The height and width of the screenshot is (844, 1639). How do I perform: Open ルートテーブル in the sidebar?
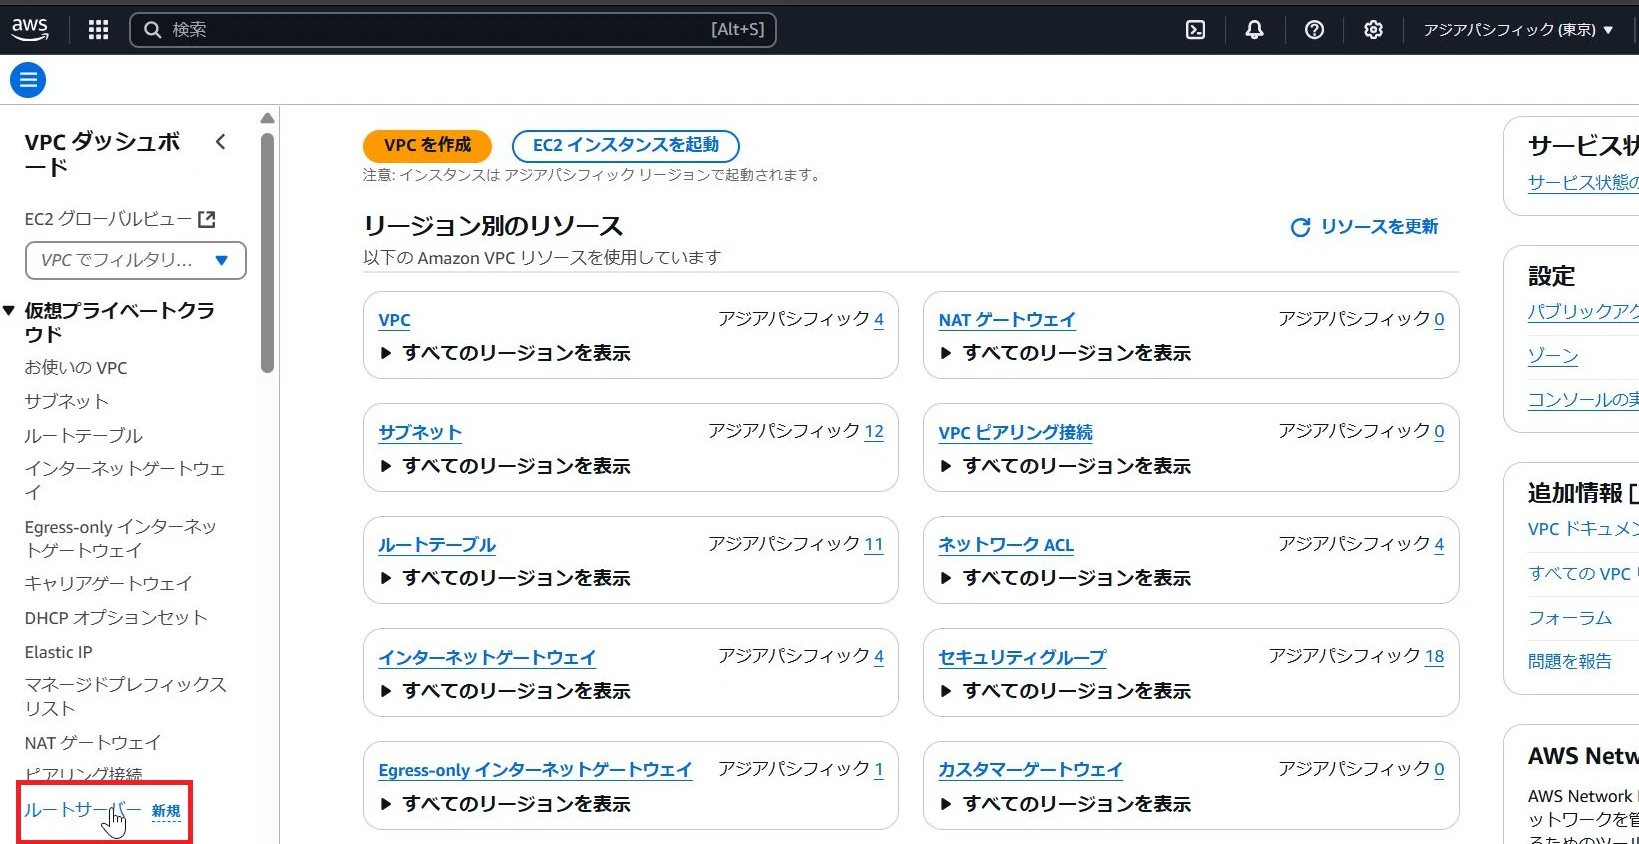click(x=84, y=436)
